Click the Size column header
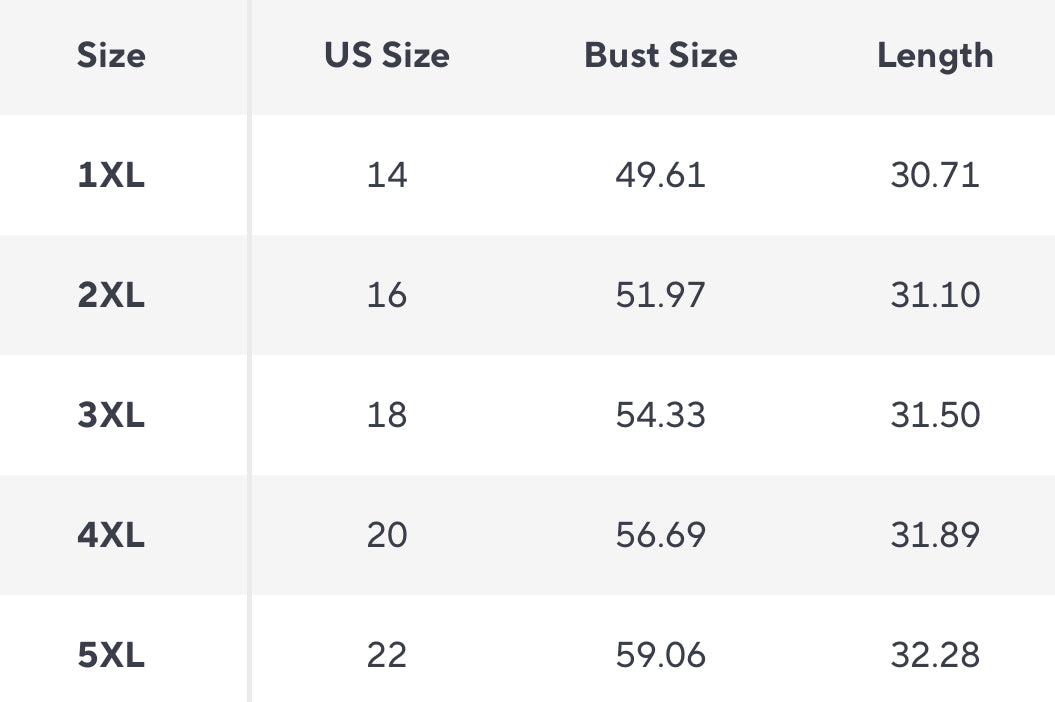 pyautogui.click(x=111, y=55)
